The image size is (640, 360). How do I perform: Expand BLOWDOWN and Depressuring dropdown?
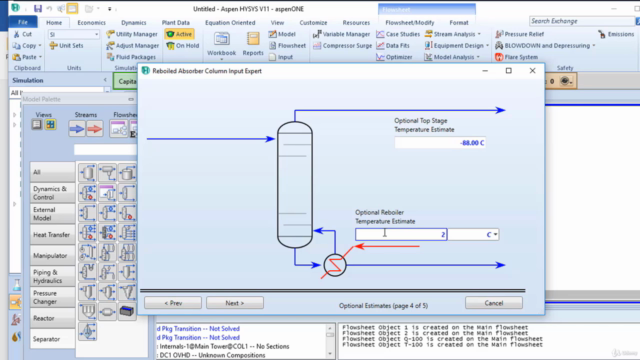pos(594,46)
